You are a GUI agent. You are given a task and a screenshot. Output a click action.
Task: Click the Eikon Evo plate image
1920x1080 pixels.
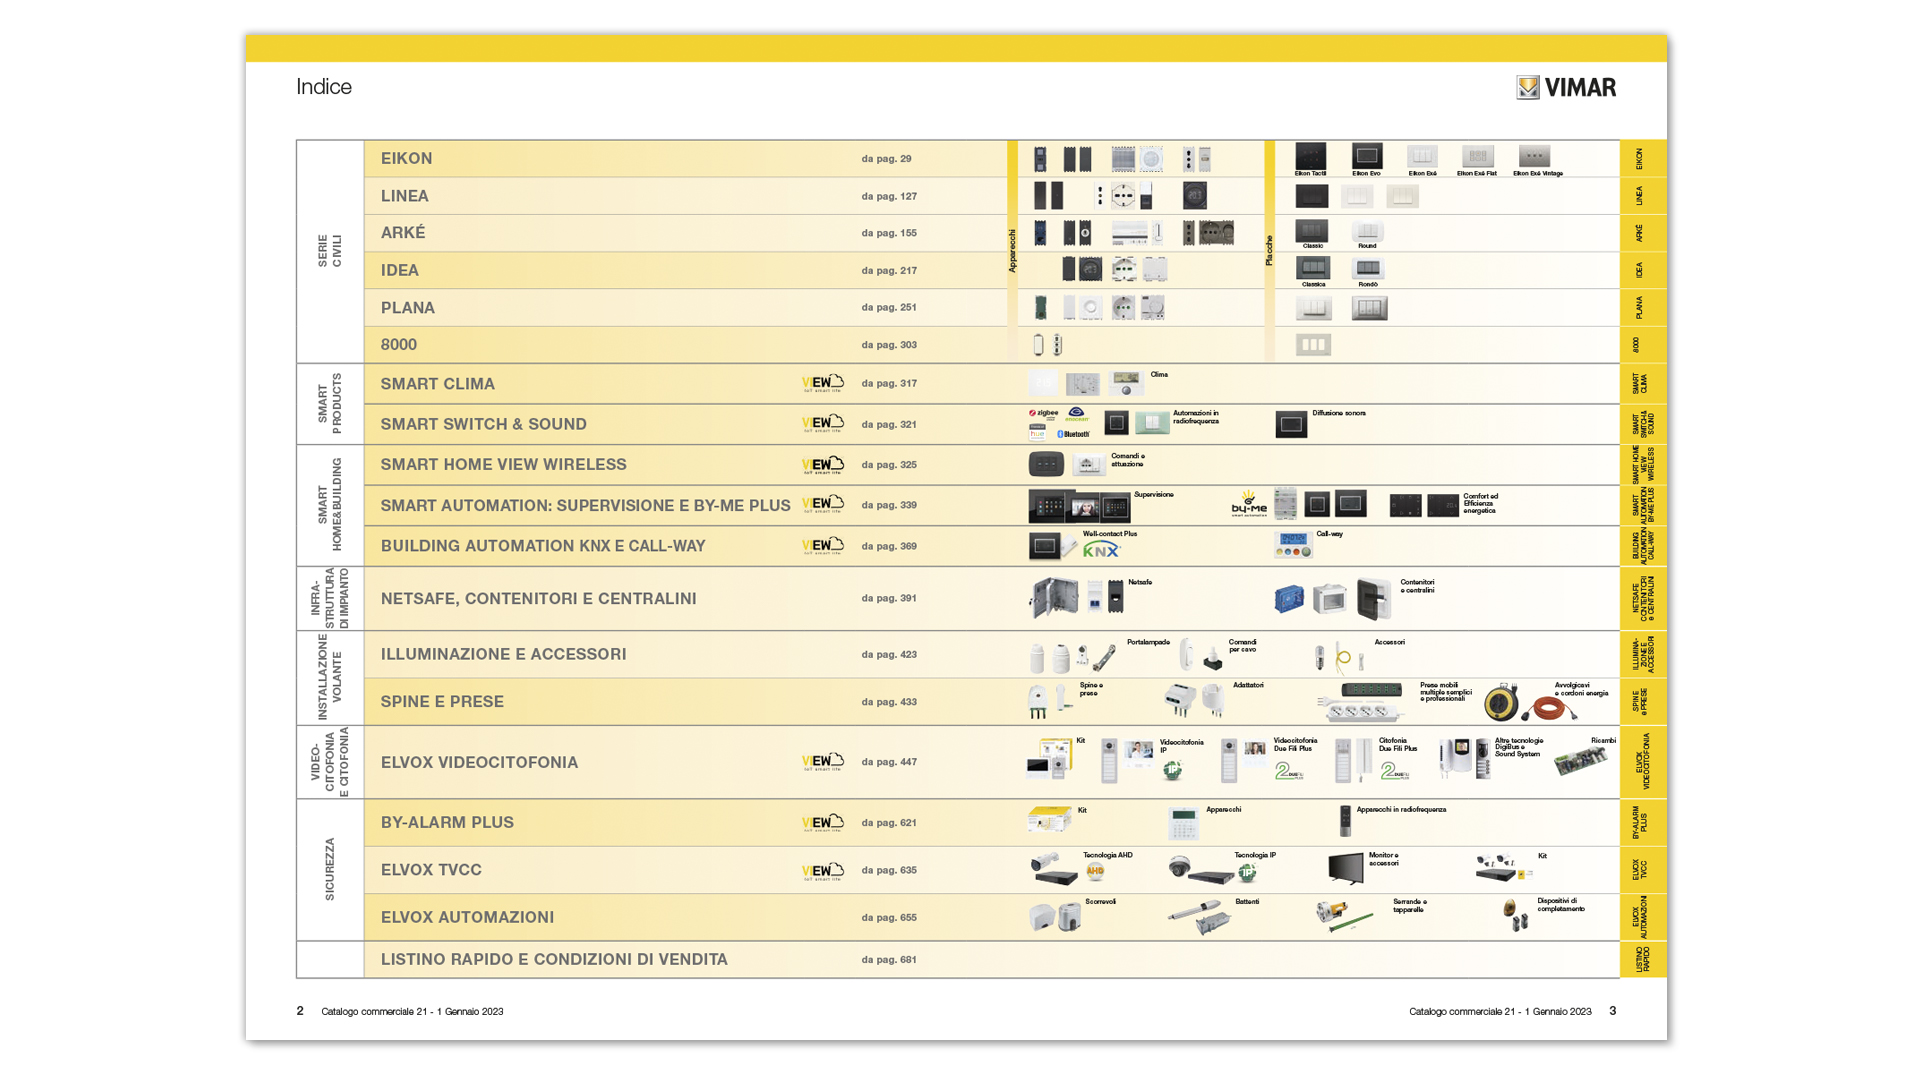[1367, 156]
